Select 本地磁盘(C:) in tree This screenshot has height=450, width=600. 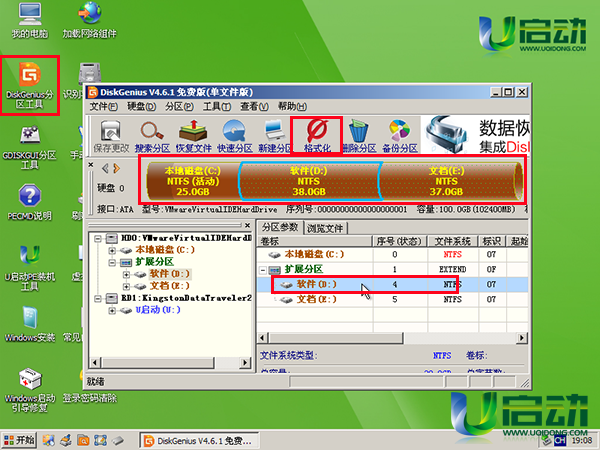(x=165, y=250)
